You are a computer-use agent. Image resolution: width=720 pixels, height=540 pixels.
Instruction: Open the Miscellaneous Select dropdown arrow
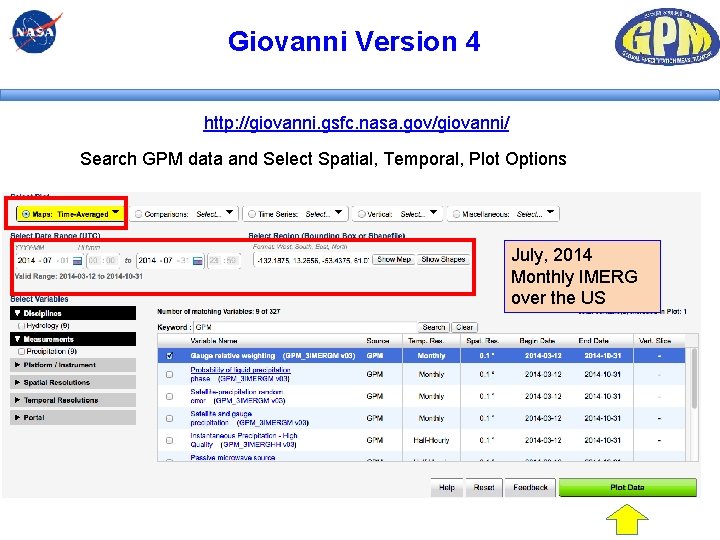[x=550, y=213]
